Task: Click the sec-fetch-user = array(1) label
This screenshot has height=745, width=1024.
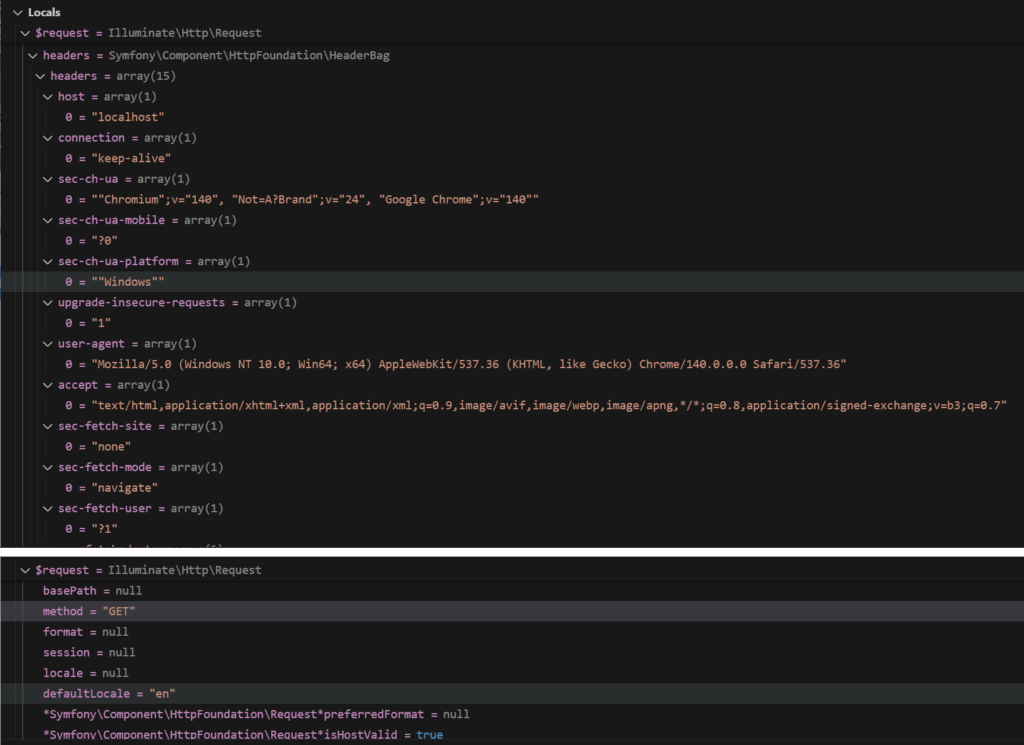Action: click(140, 508)
